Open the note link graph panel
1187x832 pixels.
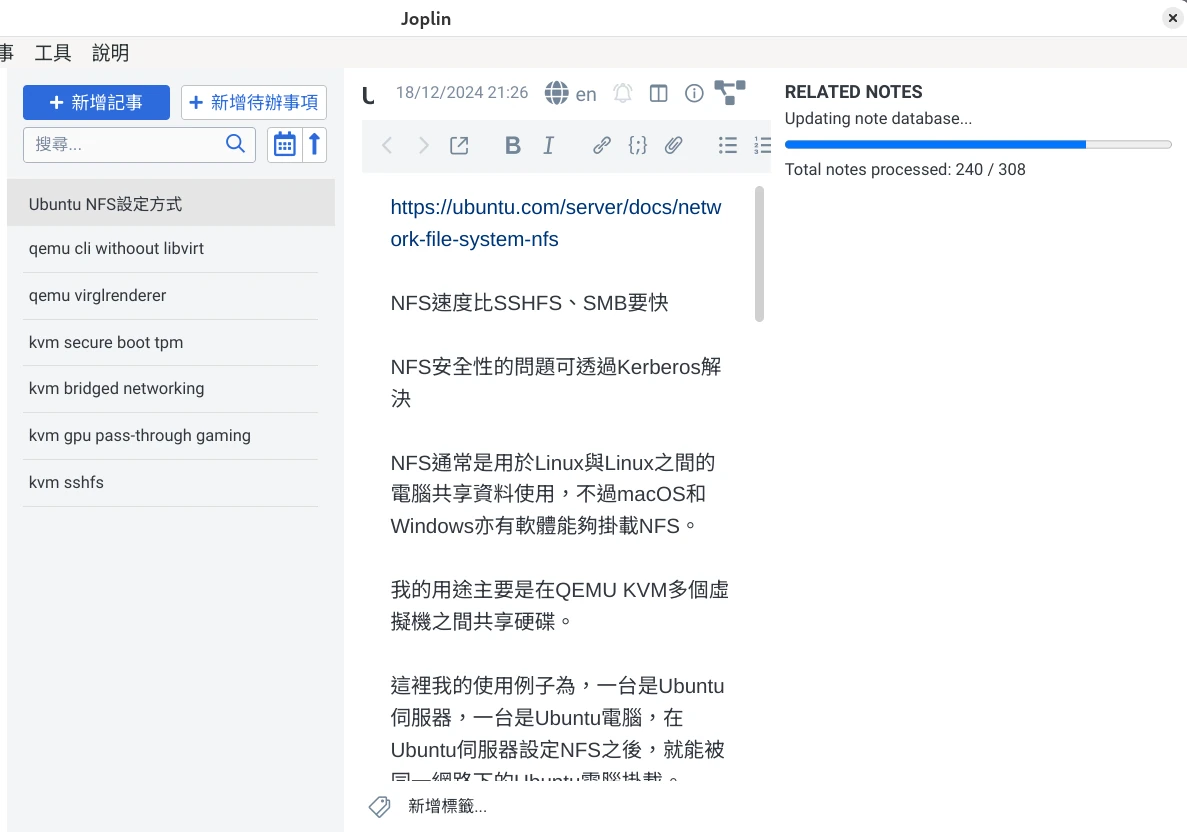coord(729,92)
